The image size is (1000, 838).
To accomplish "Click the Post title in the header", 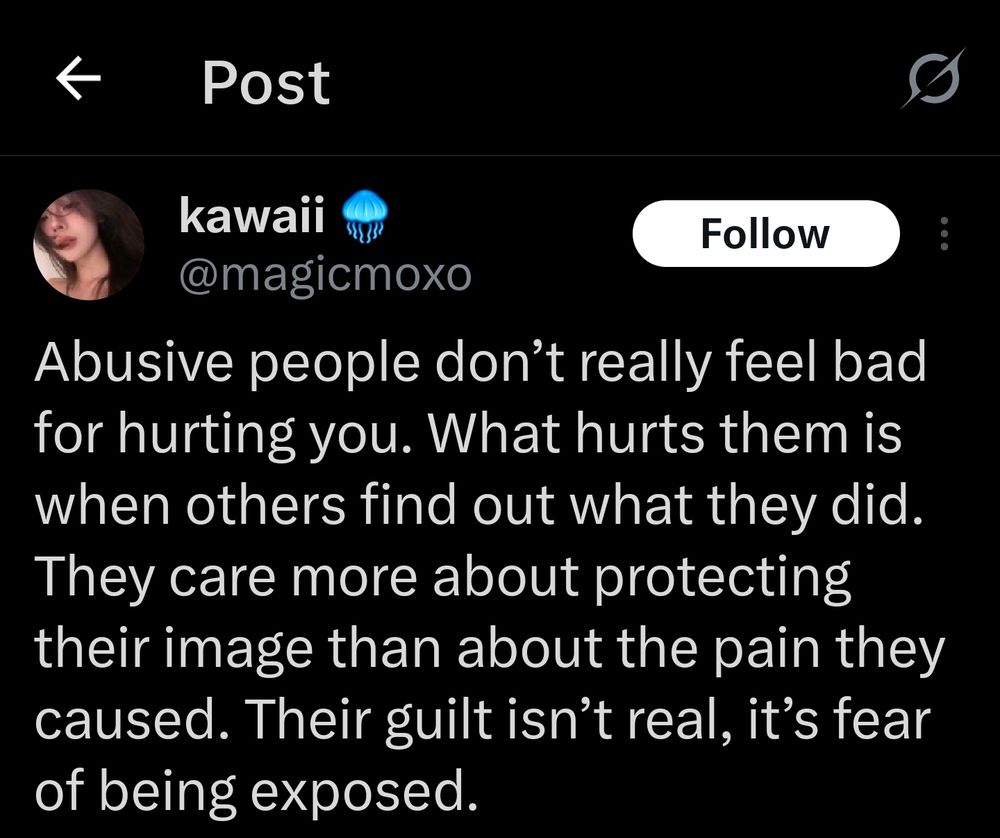I will (x=266, y=82).
